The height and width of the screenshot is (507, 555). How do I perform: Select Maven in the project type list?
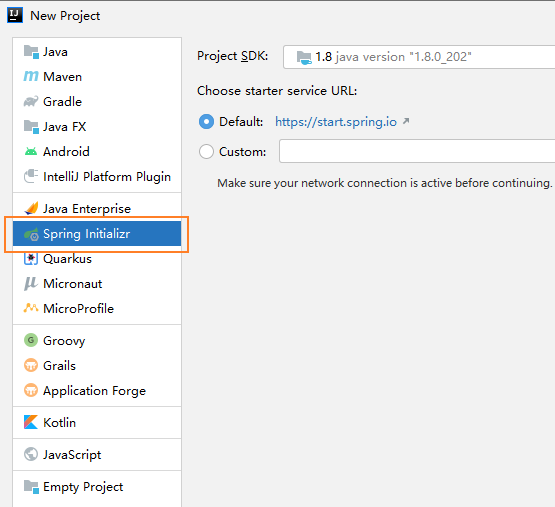click(x=97, y=77)
